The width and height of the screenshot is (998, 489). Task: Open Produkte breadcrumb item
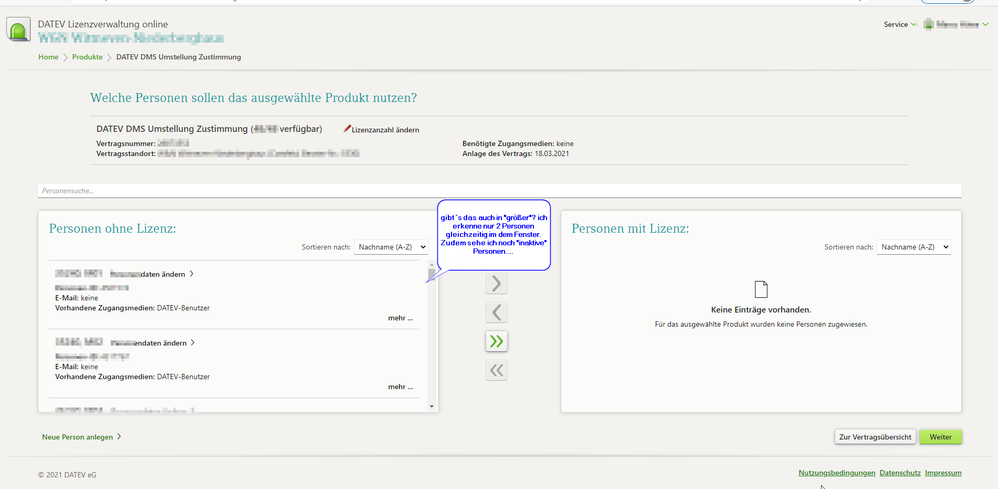pos(87,57)
